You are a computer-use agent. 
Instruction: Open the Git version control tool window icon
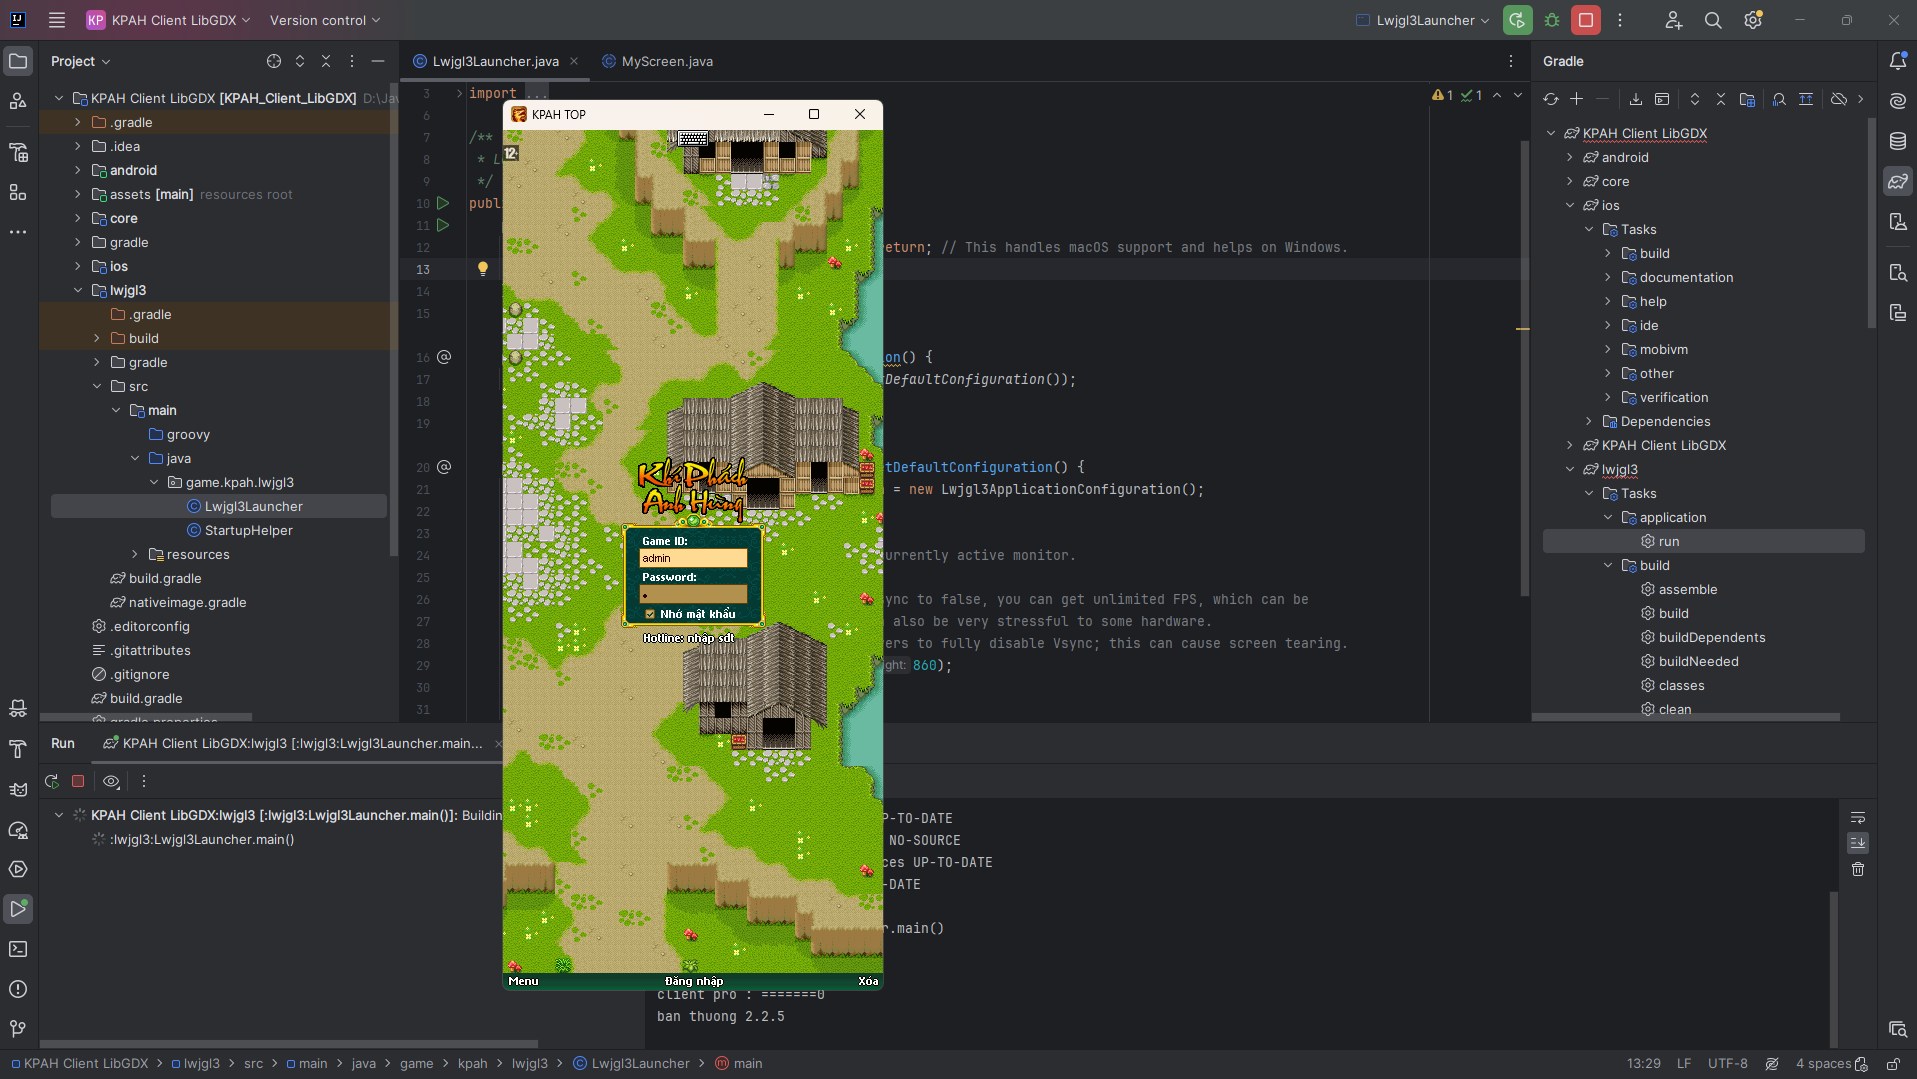point(18,1029)
